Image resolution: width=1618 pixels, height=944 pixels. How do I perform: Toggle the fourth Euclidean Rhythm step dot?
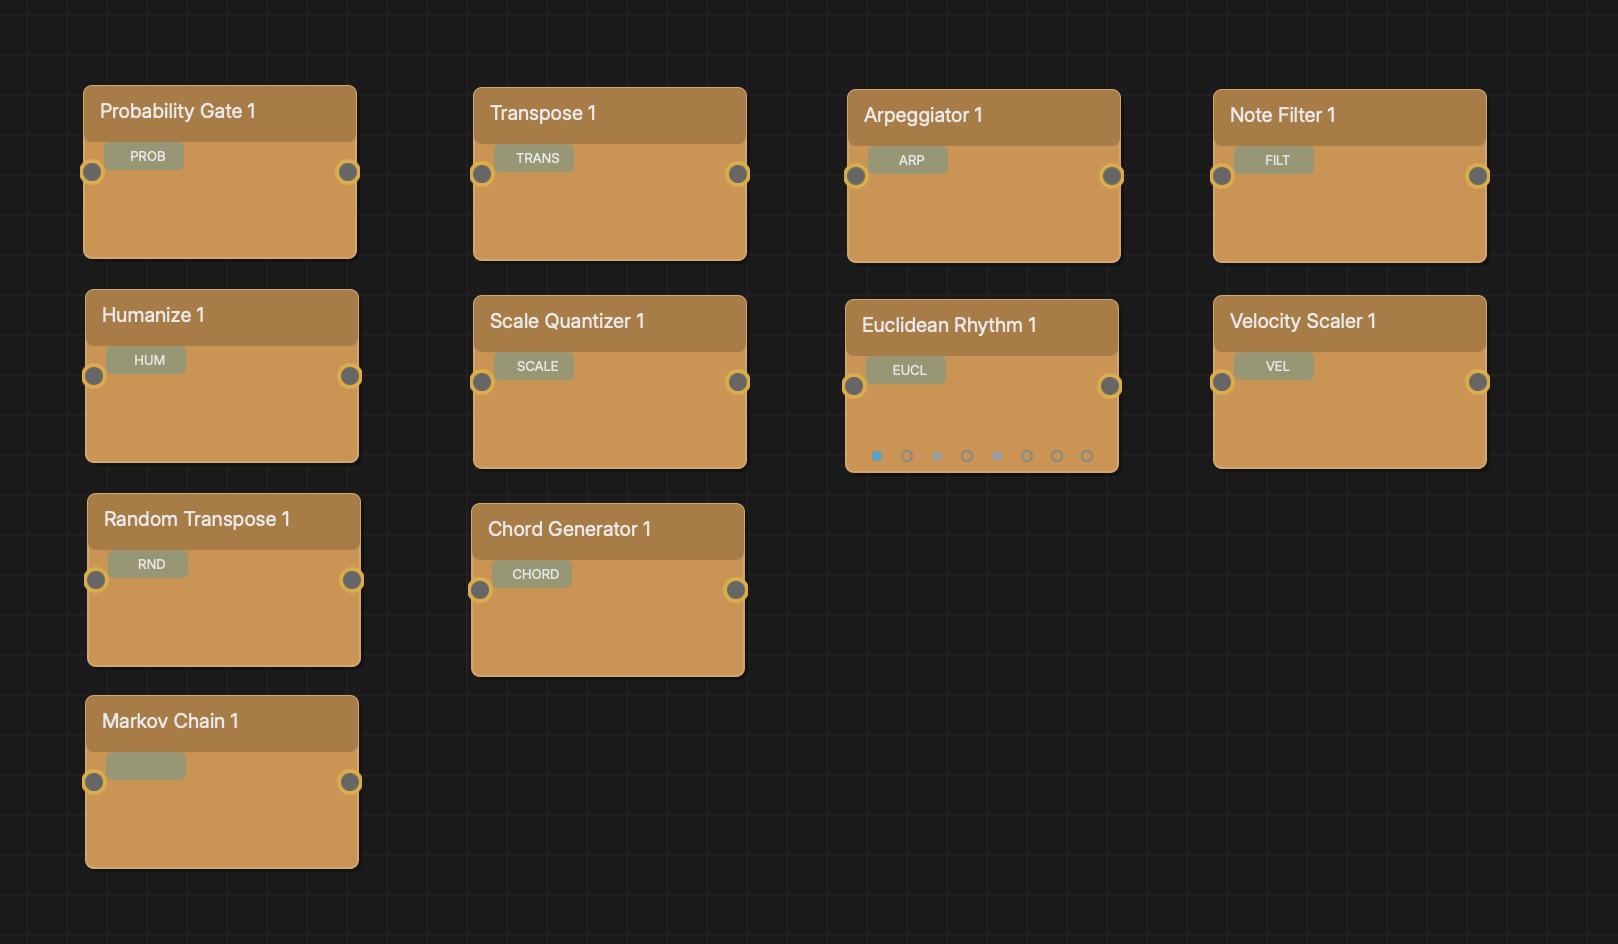pyautogui.click(x=967, y=456)
